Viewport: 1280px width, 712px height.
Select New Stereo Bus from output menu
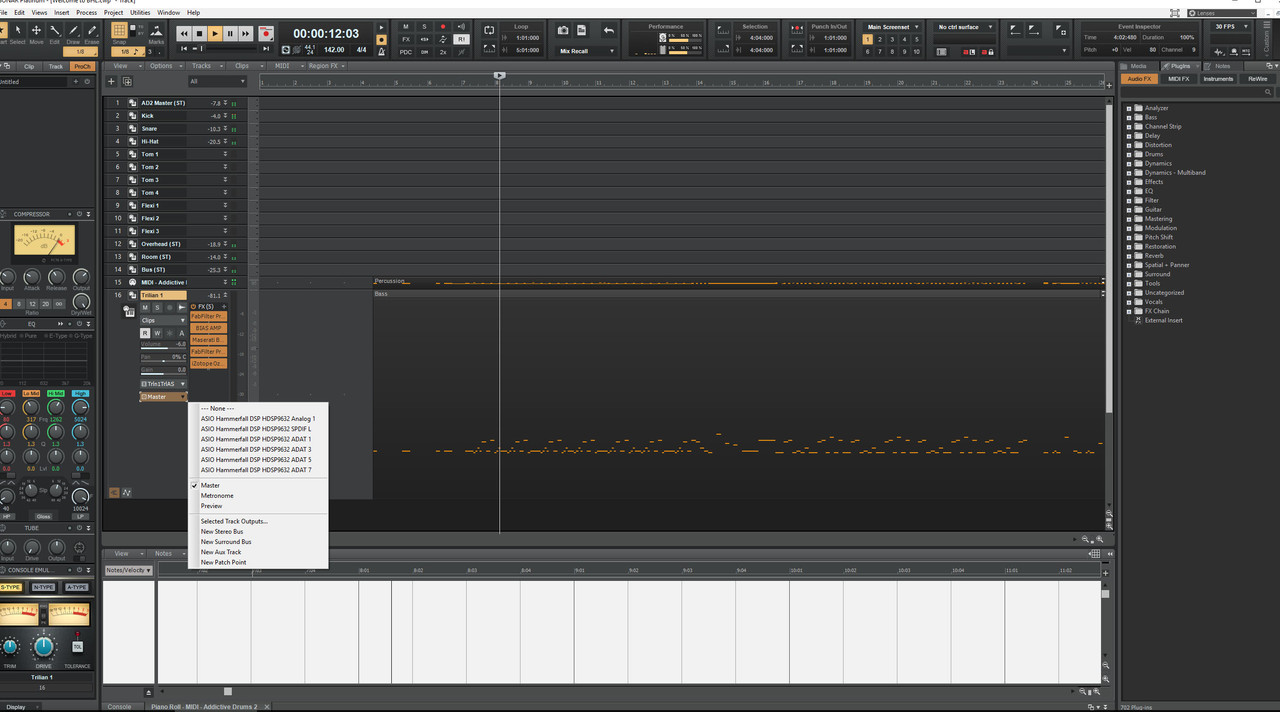[x=222, y=532]
